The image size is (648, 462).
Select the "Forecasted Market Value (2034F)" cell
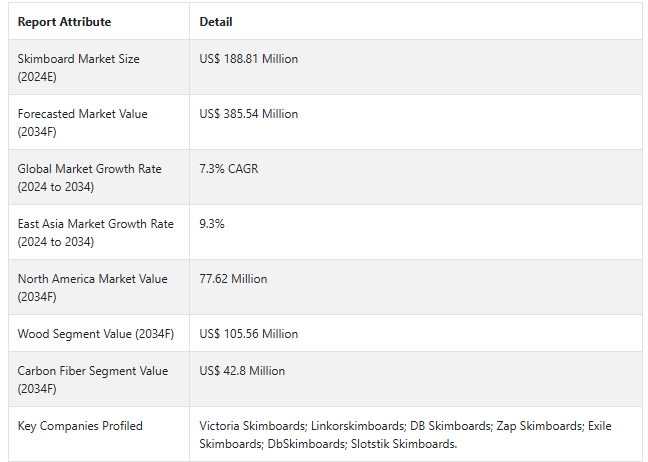(82, 122)
